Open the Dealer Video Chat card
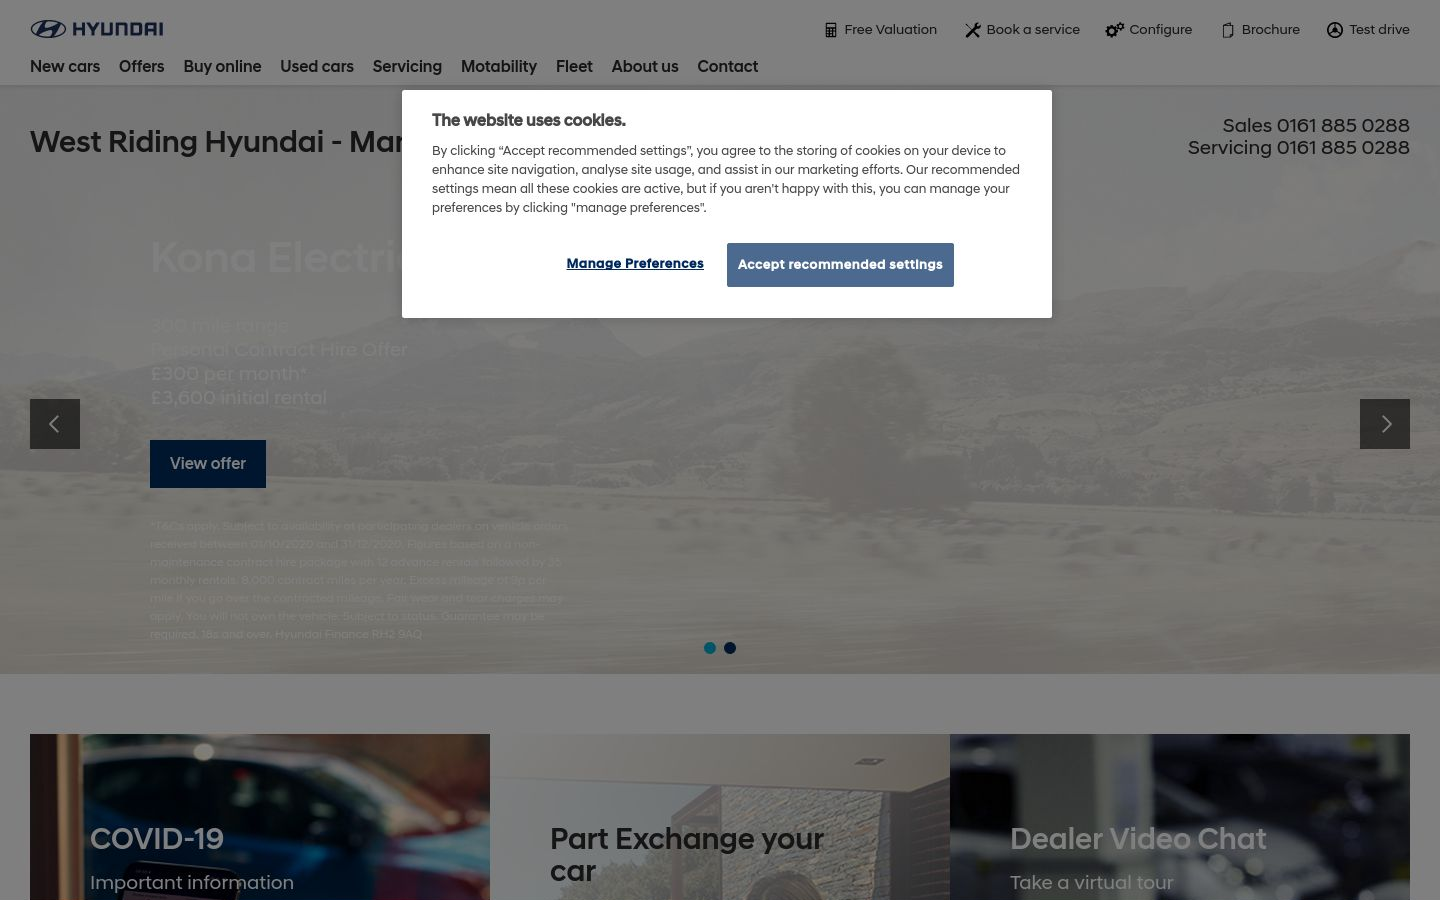Screen dimensions: 1440x900 [x=1180, y=817]
